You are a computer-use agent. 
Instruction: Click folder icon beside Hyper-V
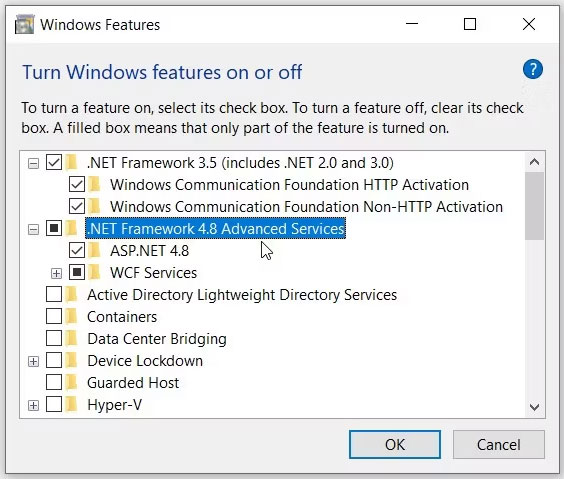click(x=72, y=405)
